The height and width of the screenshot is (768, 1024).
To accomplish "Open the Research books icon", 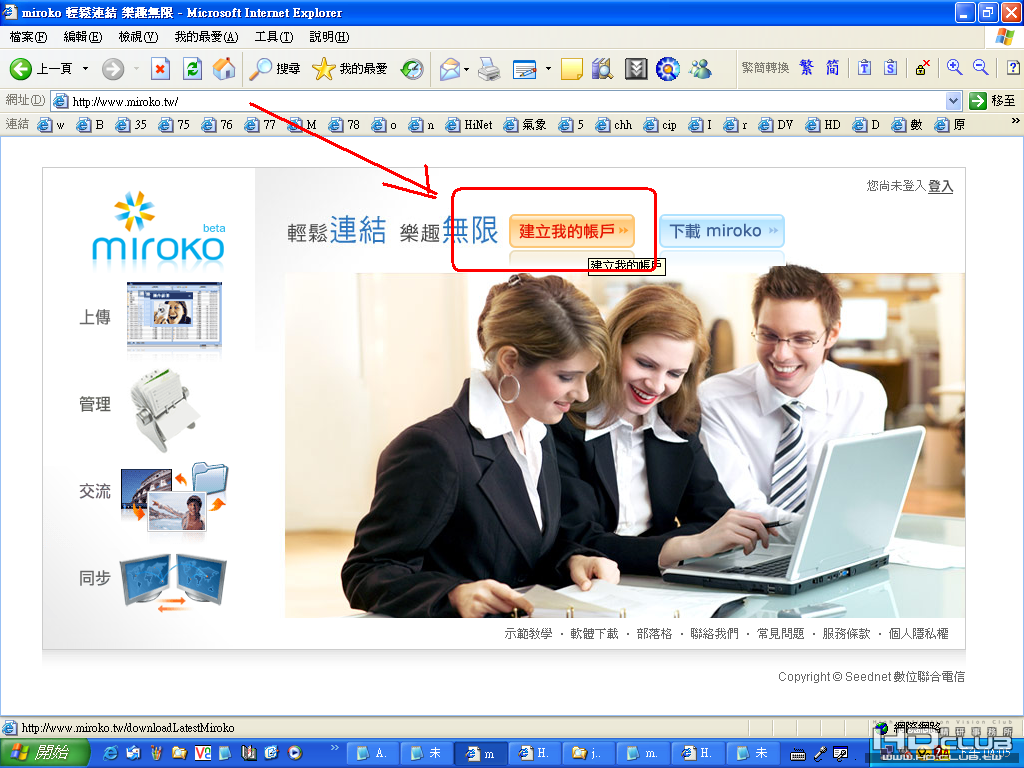I will click(602, 69).
